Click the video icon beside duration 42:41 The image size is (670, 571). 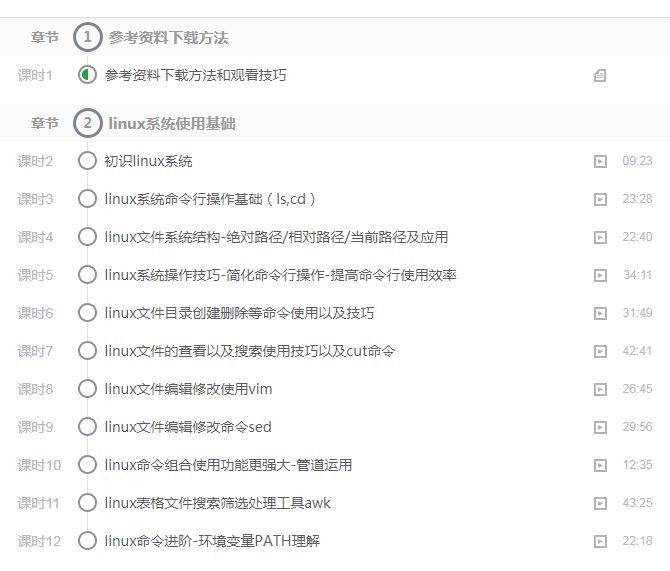(x=600, y=351)
